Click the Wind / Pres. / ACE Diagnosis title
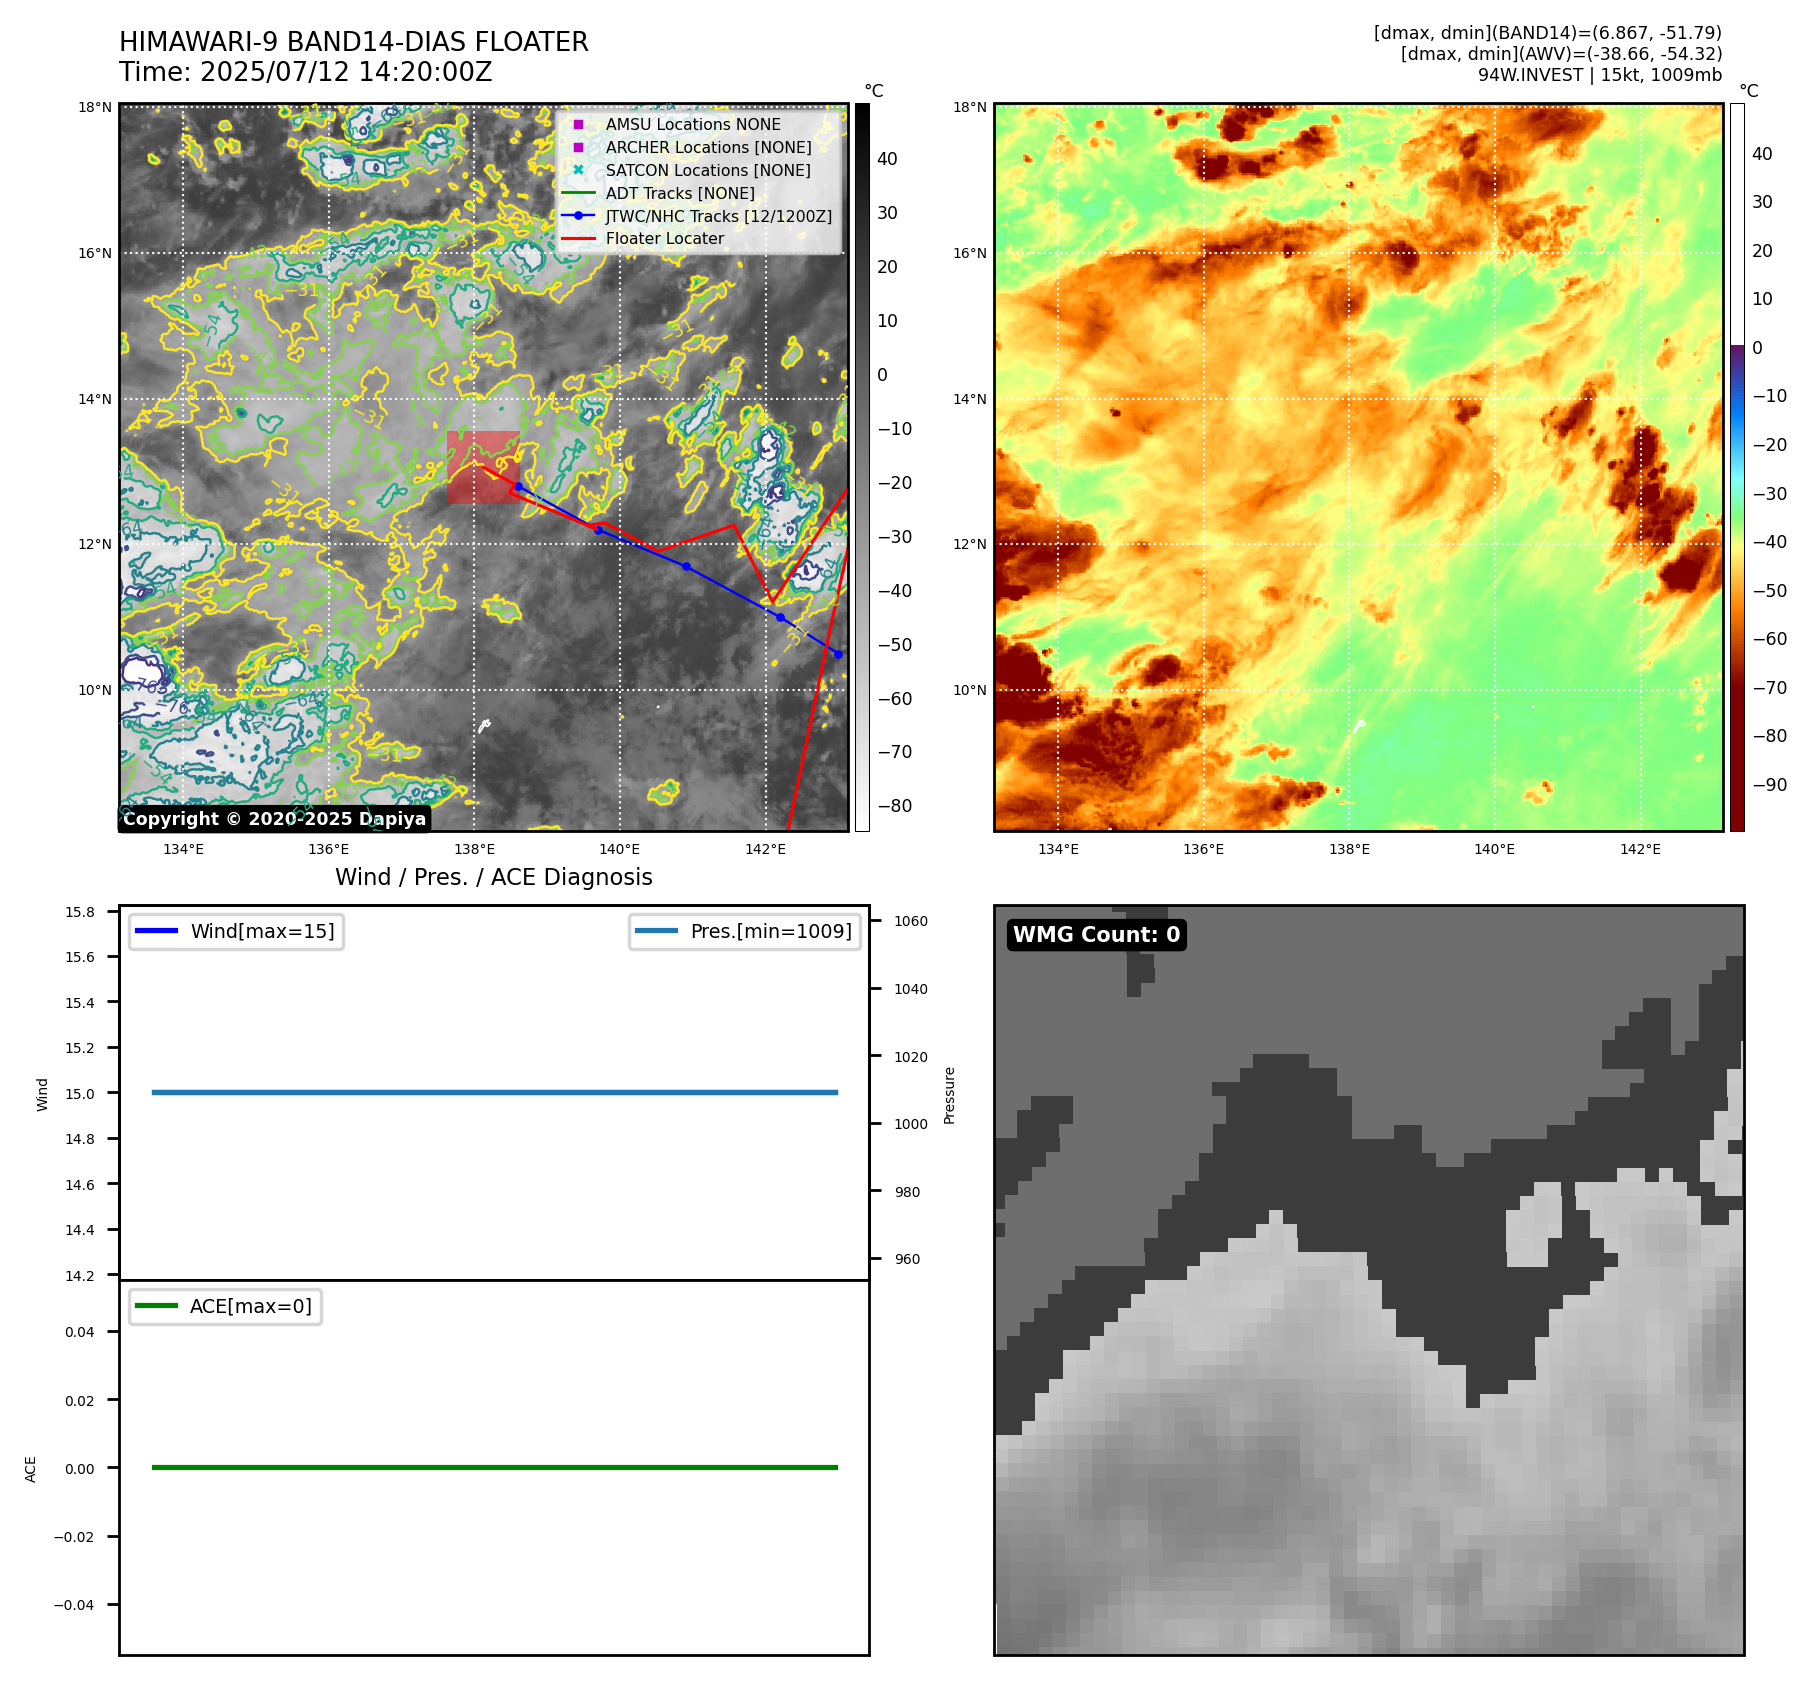1813x1692 pixels. point(494,877)
